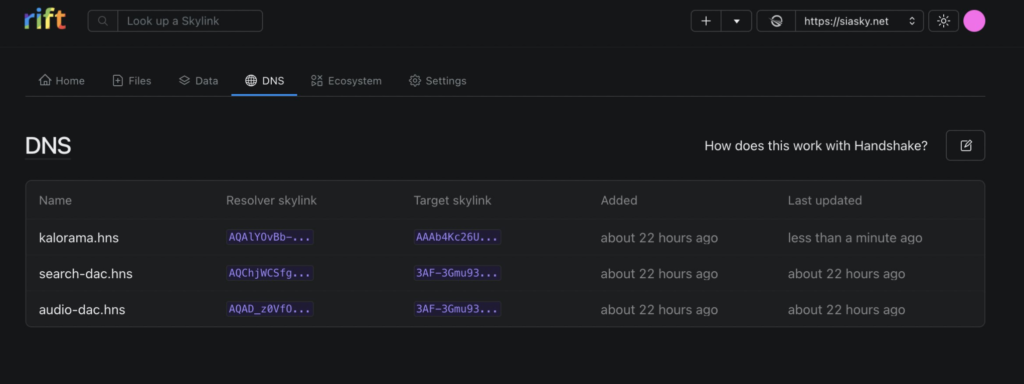Click the Look up a Skylink field
Image resolution: width=1024 pixels, height=384 pixels.
pos(190,21)
